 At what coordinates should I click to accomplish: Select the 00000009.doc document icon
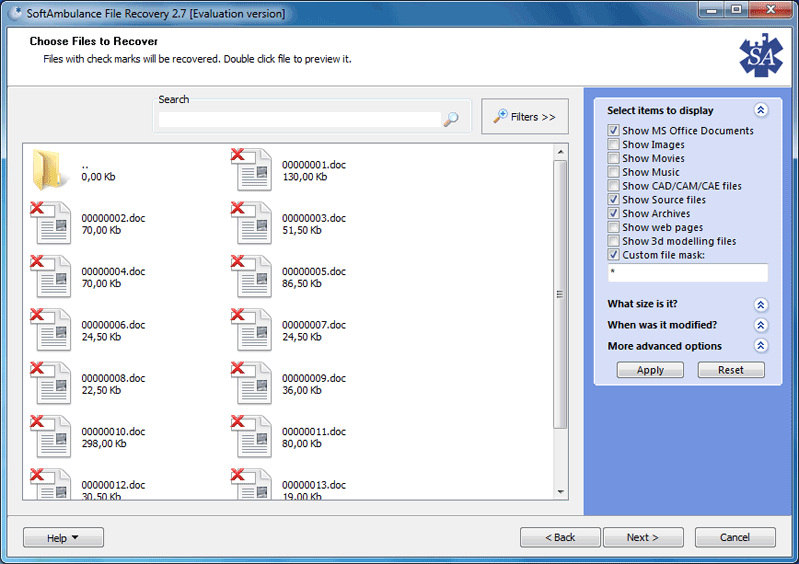(252, 385)
